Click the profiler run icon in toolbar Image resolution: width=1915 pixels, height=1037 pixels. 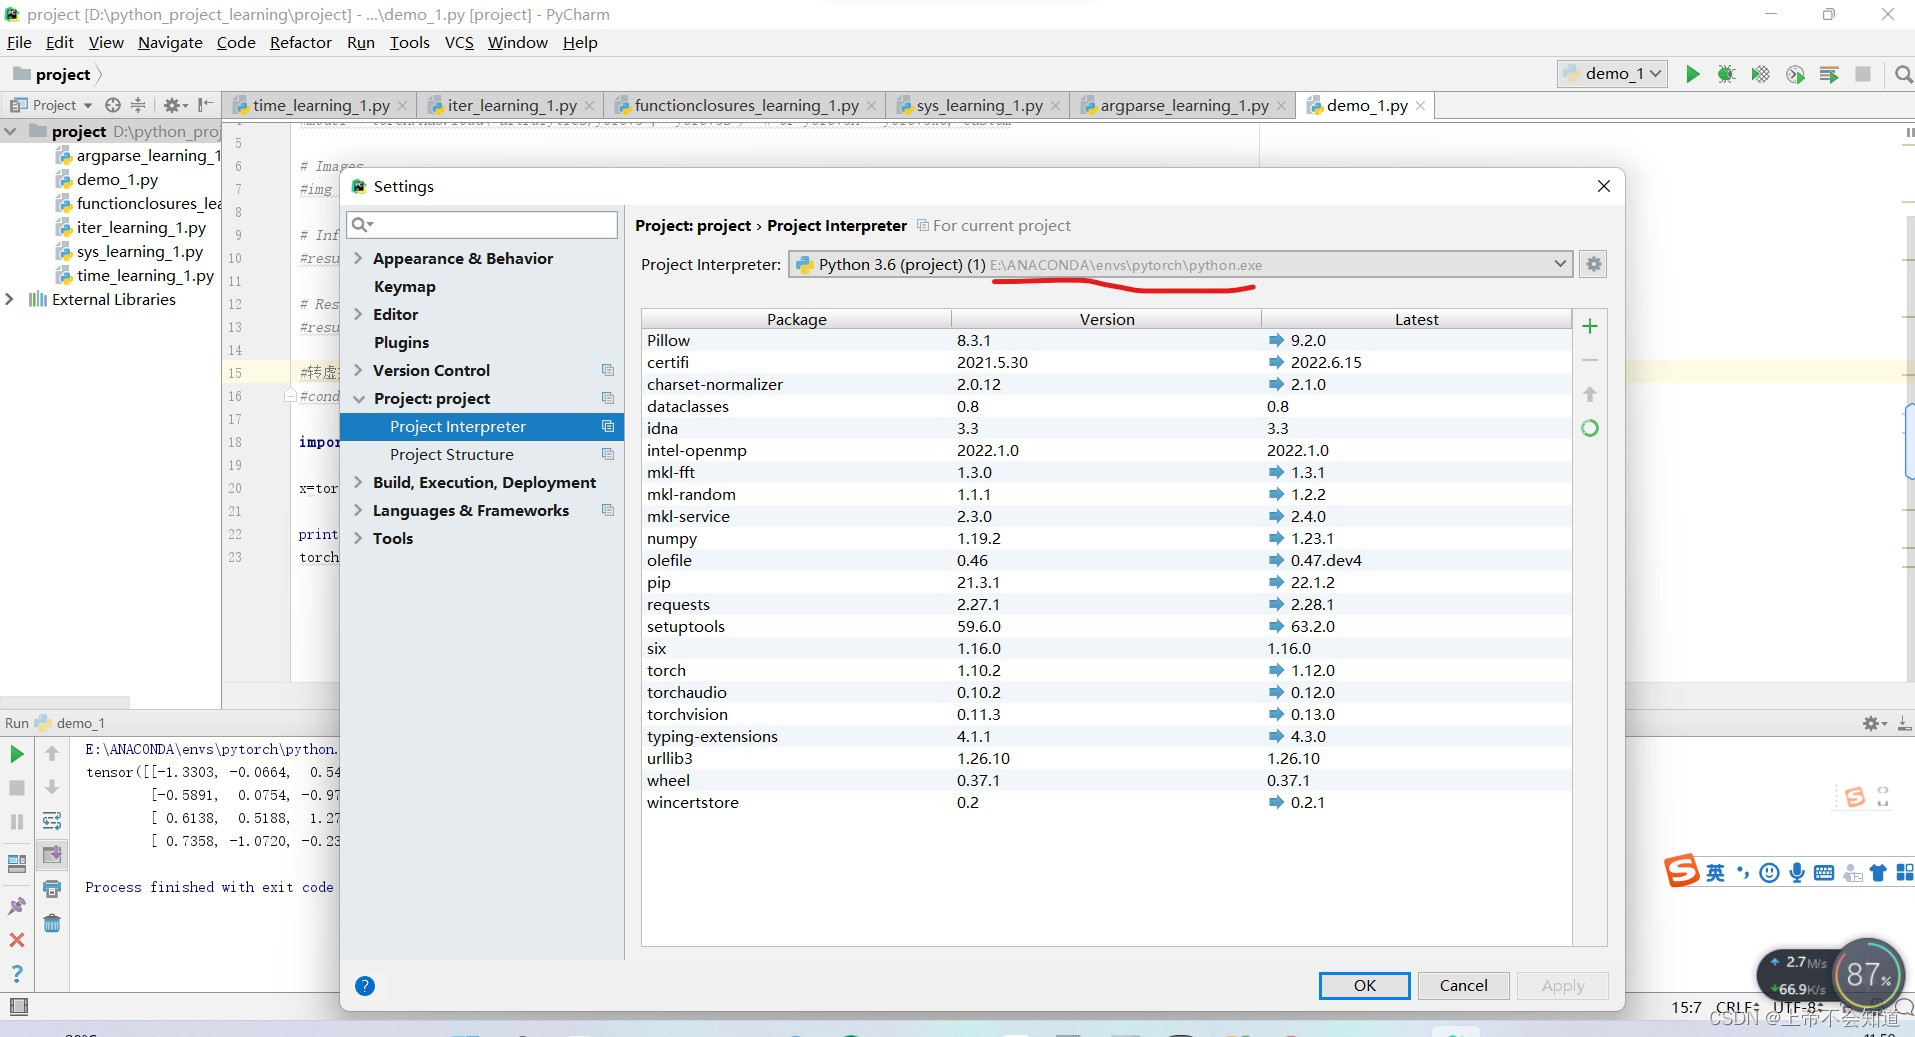[1795, 74]
